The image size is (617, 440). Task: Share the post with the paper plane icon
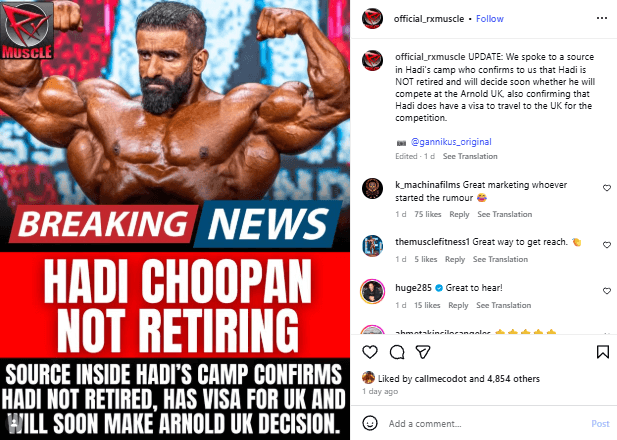423,352
